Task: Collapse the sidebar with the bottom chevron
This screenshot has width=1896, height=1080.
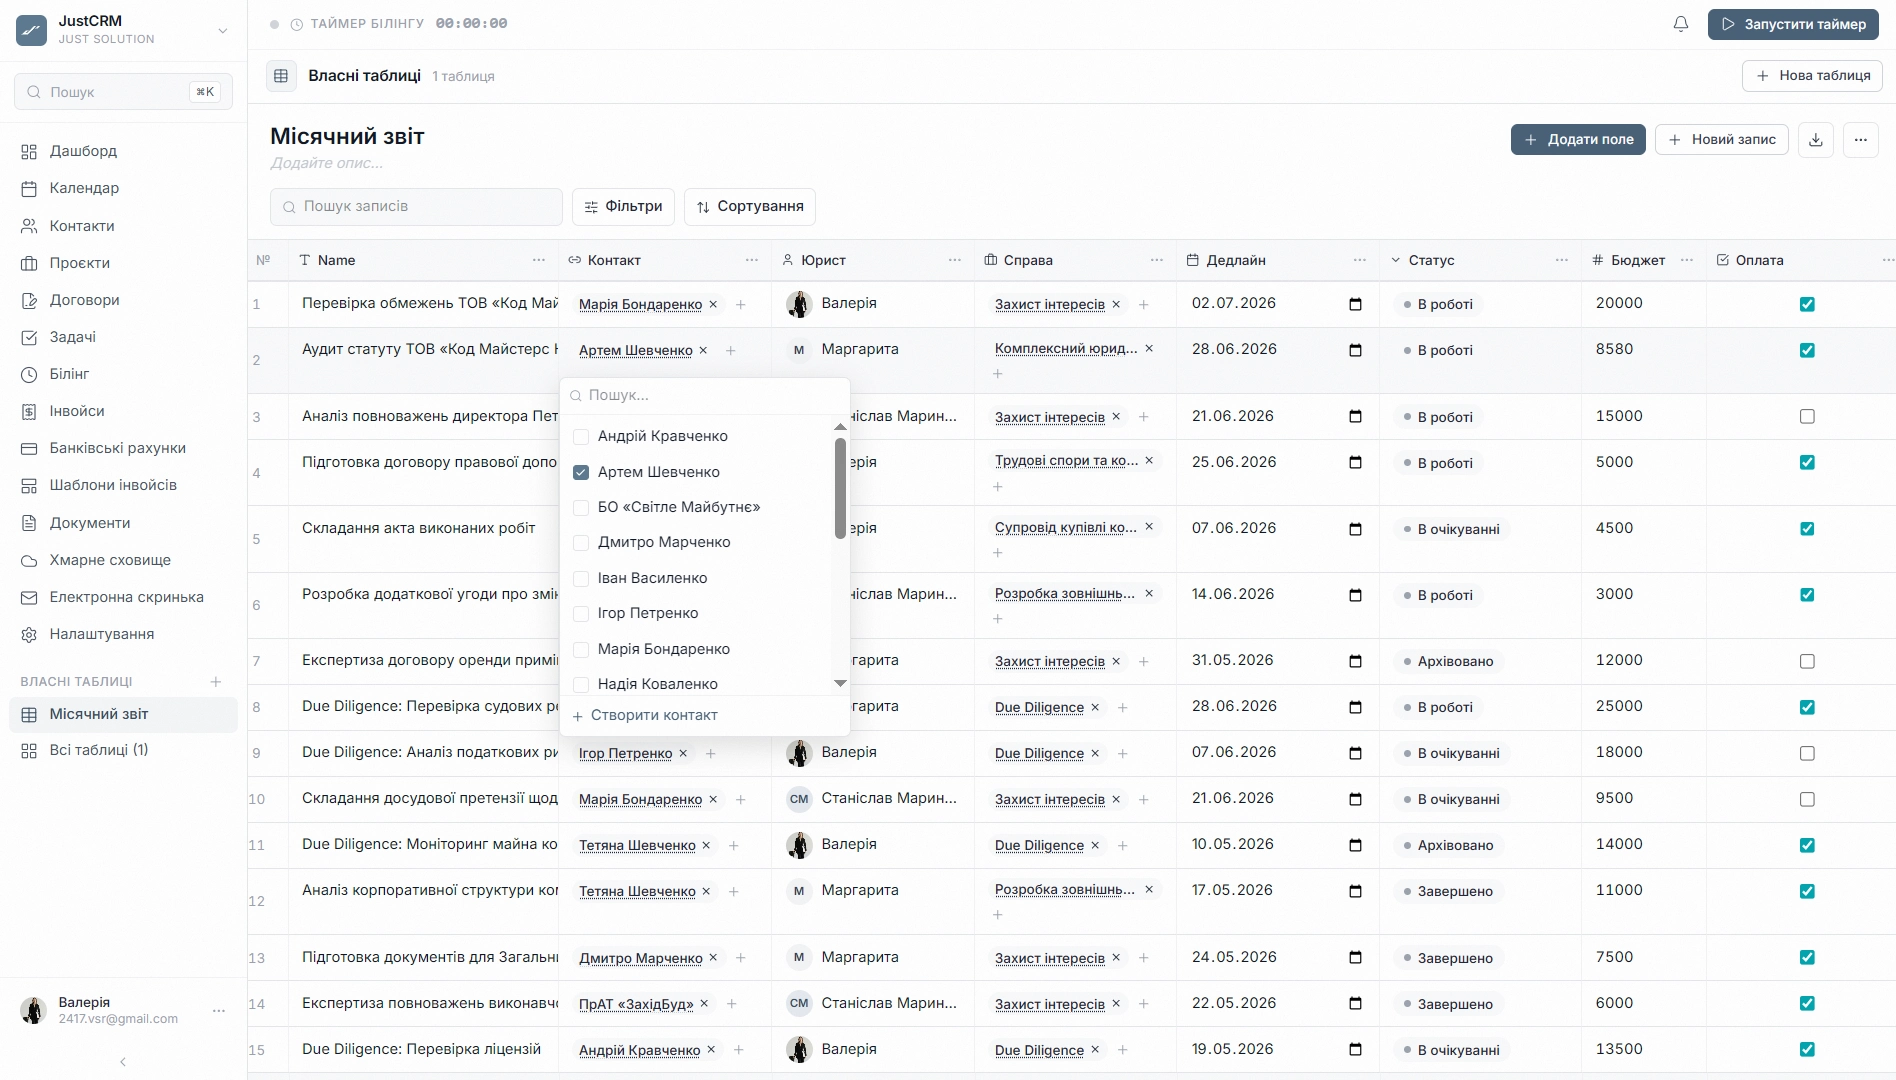Action: [x=123, y=1062]
